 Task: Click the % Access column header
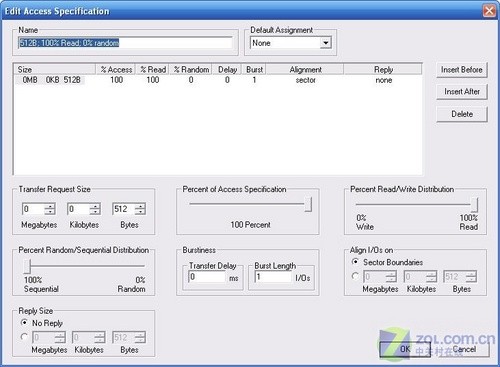pos(115,69)
